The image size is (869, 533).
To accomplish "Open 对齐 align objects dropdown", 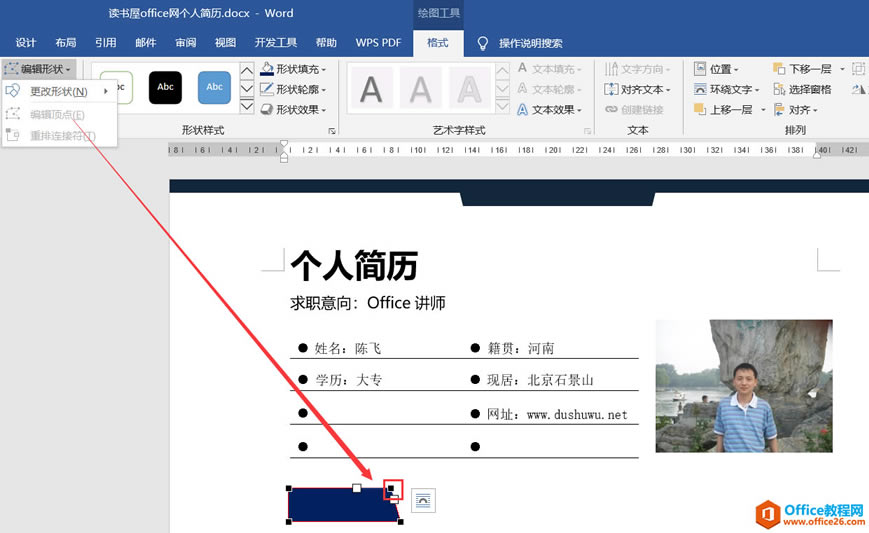I will (x=796, y=110).
